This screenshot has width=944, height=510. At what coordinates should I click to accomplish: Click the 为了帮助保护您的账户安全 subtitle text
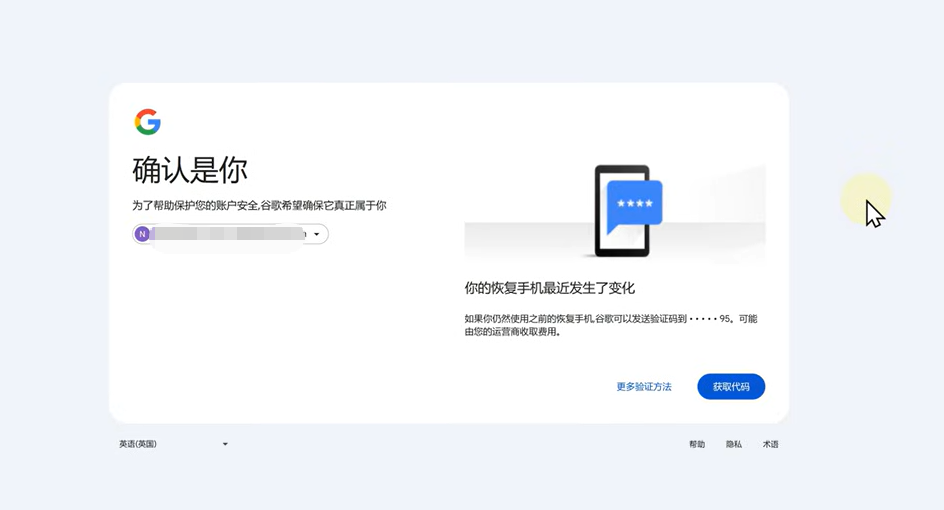259,205
